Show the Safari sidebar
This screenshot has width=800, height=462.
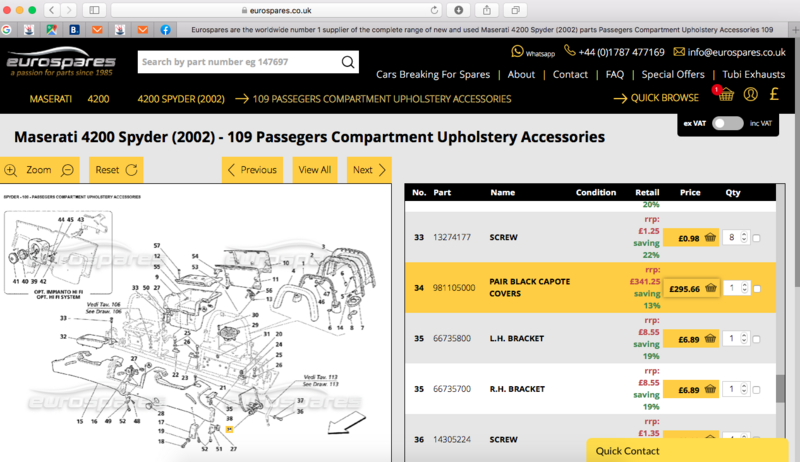[94, 10]
